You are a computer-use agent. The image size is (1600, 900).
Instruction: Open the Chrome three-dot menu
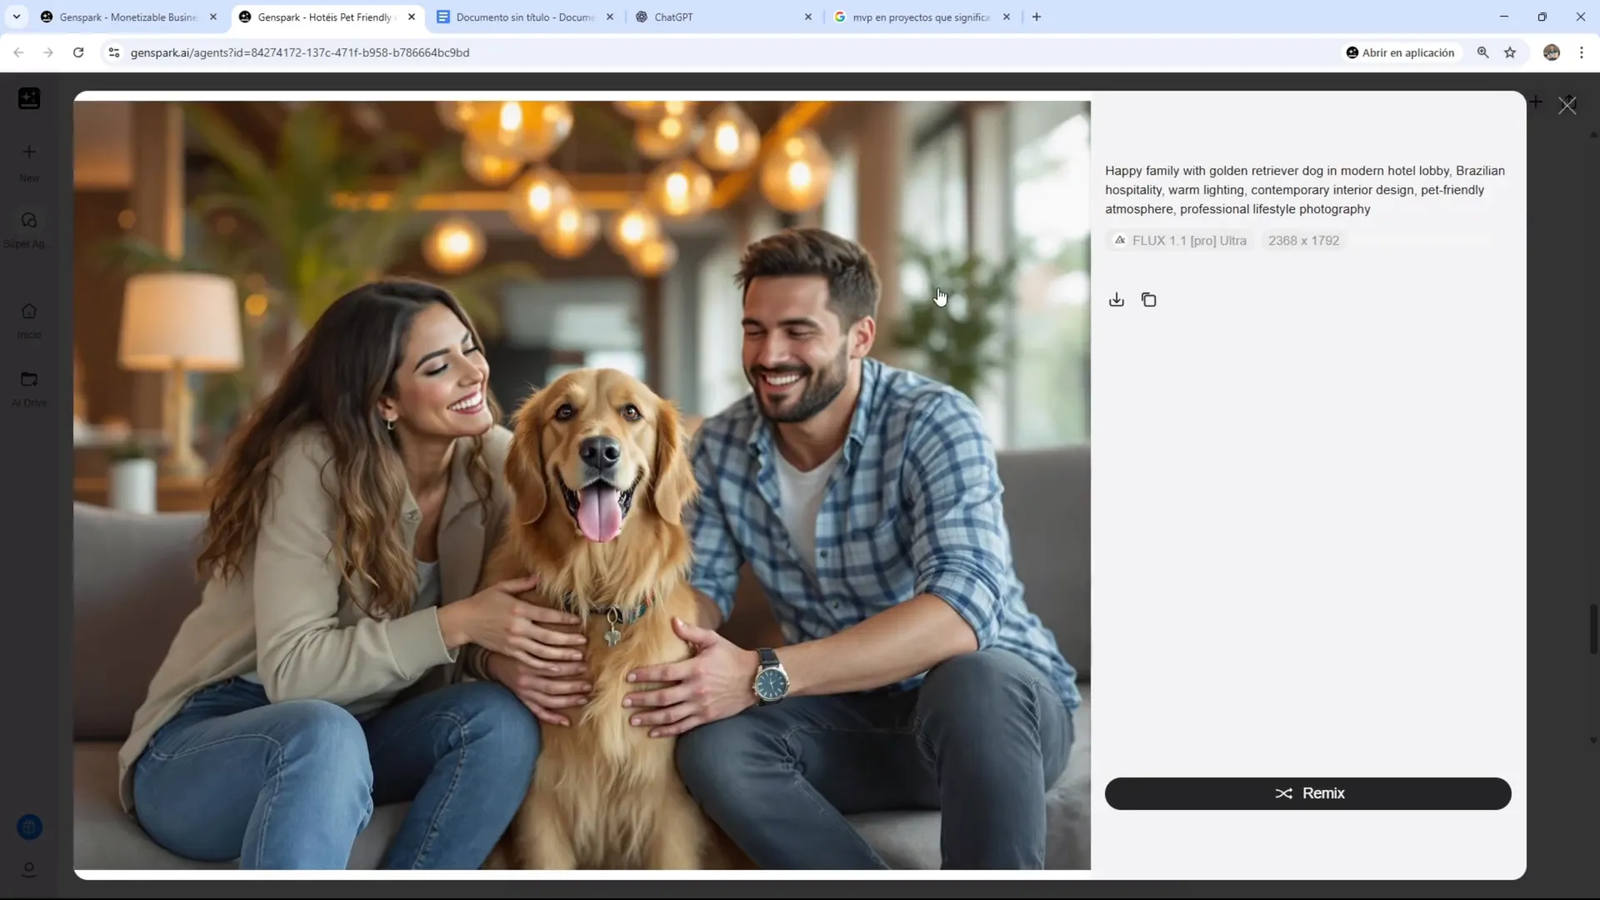pos(1581,52)
